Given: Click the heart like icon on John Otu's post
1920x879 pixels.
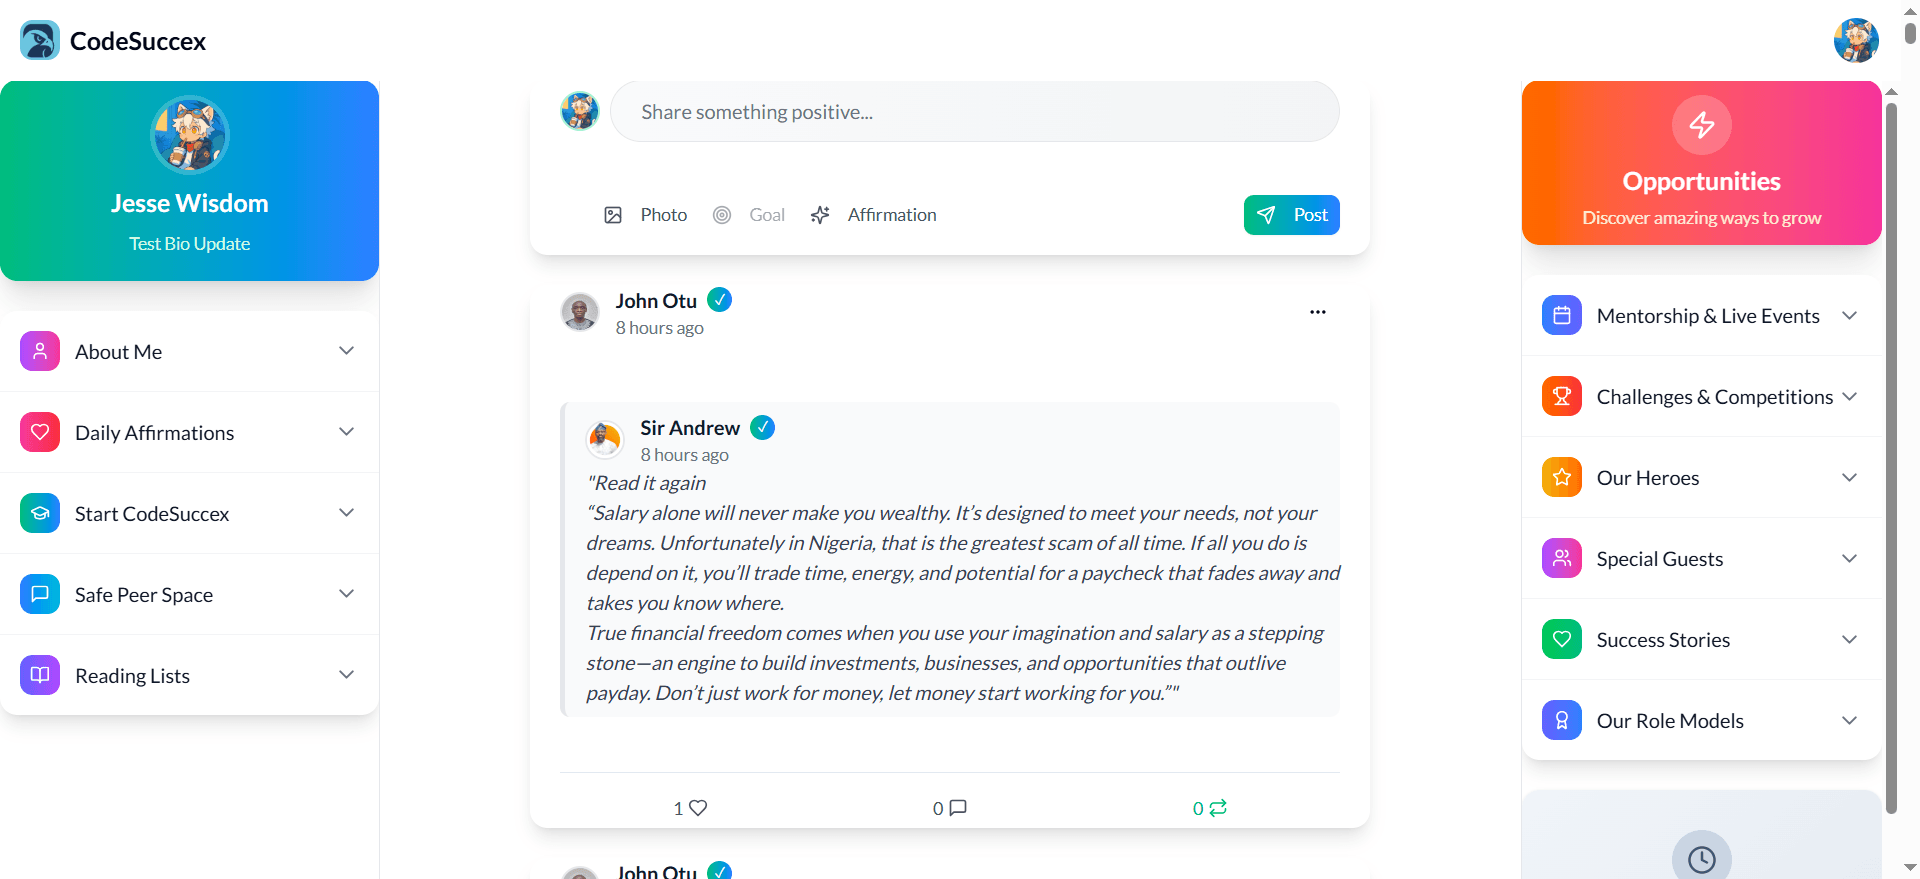Looking at the screenshot, I should 697,808.
